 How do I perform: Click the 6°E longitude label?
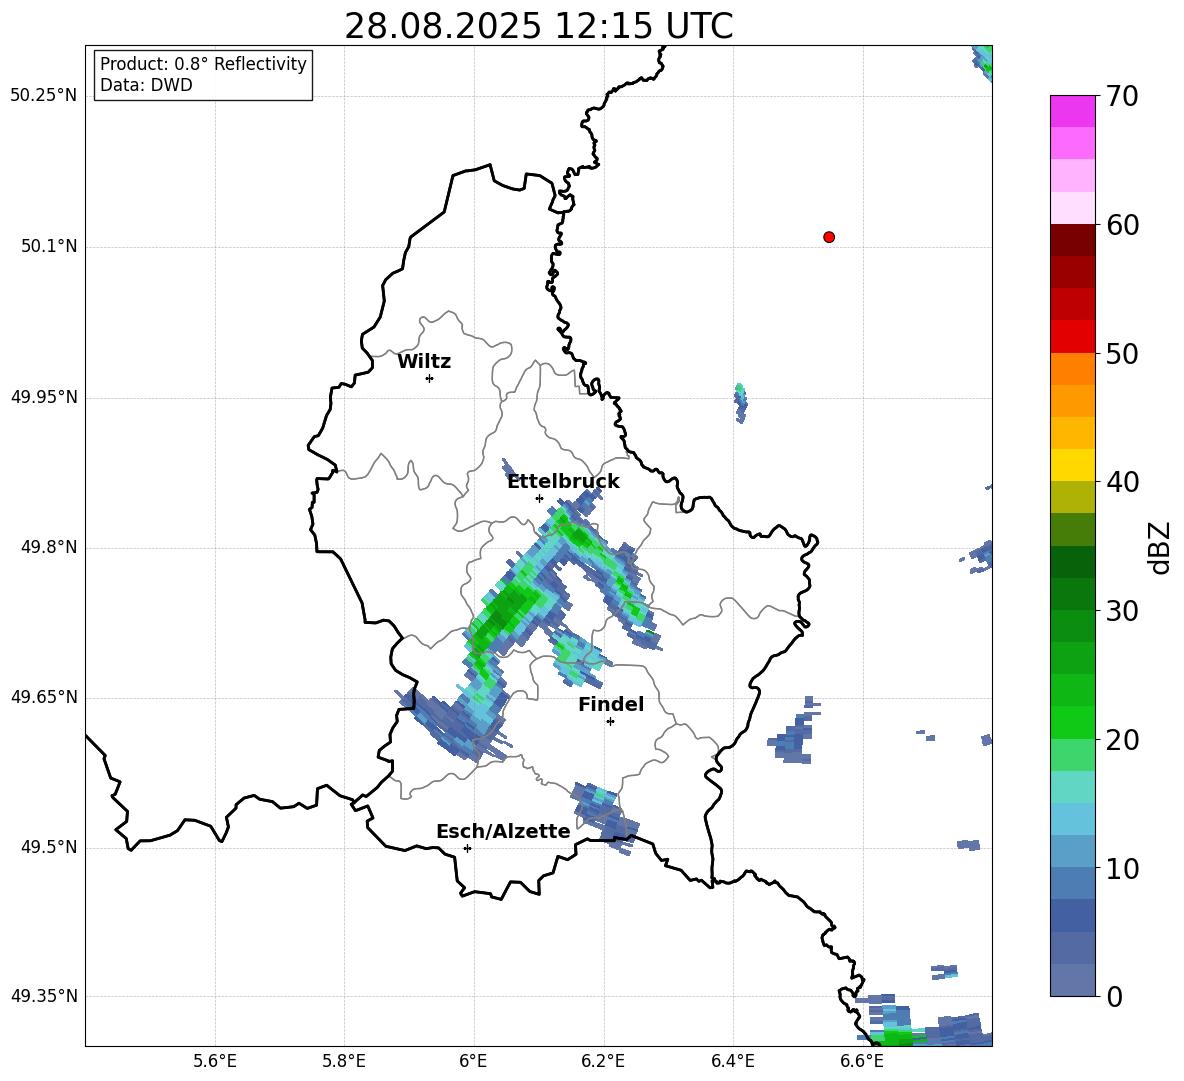pos(473,1061)
